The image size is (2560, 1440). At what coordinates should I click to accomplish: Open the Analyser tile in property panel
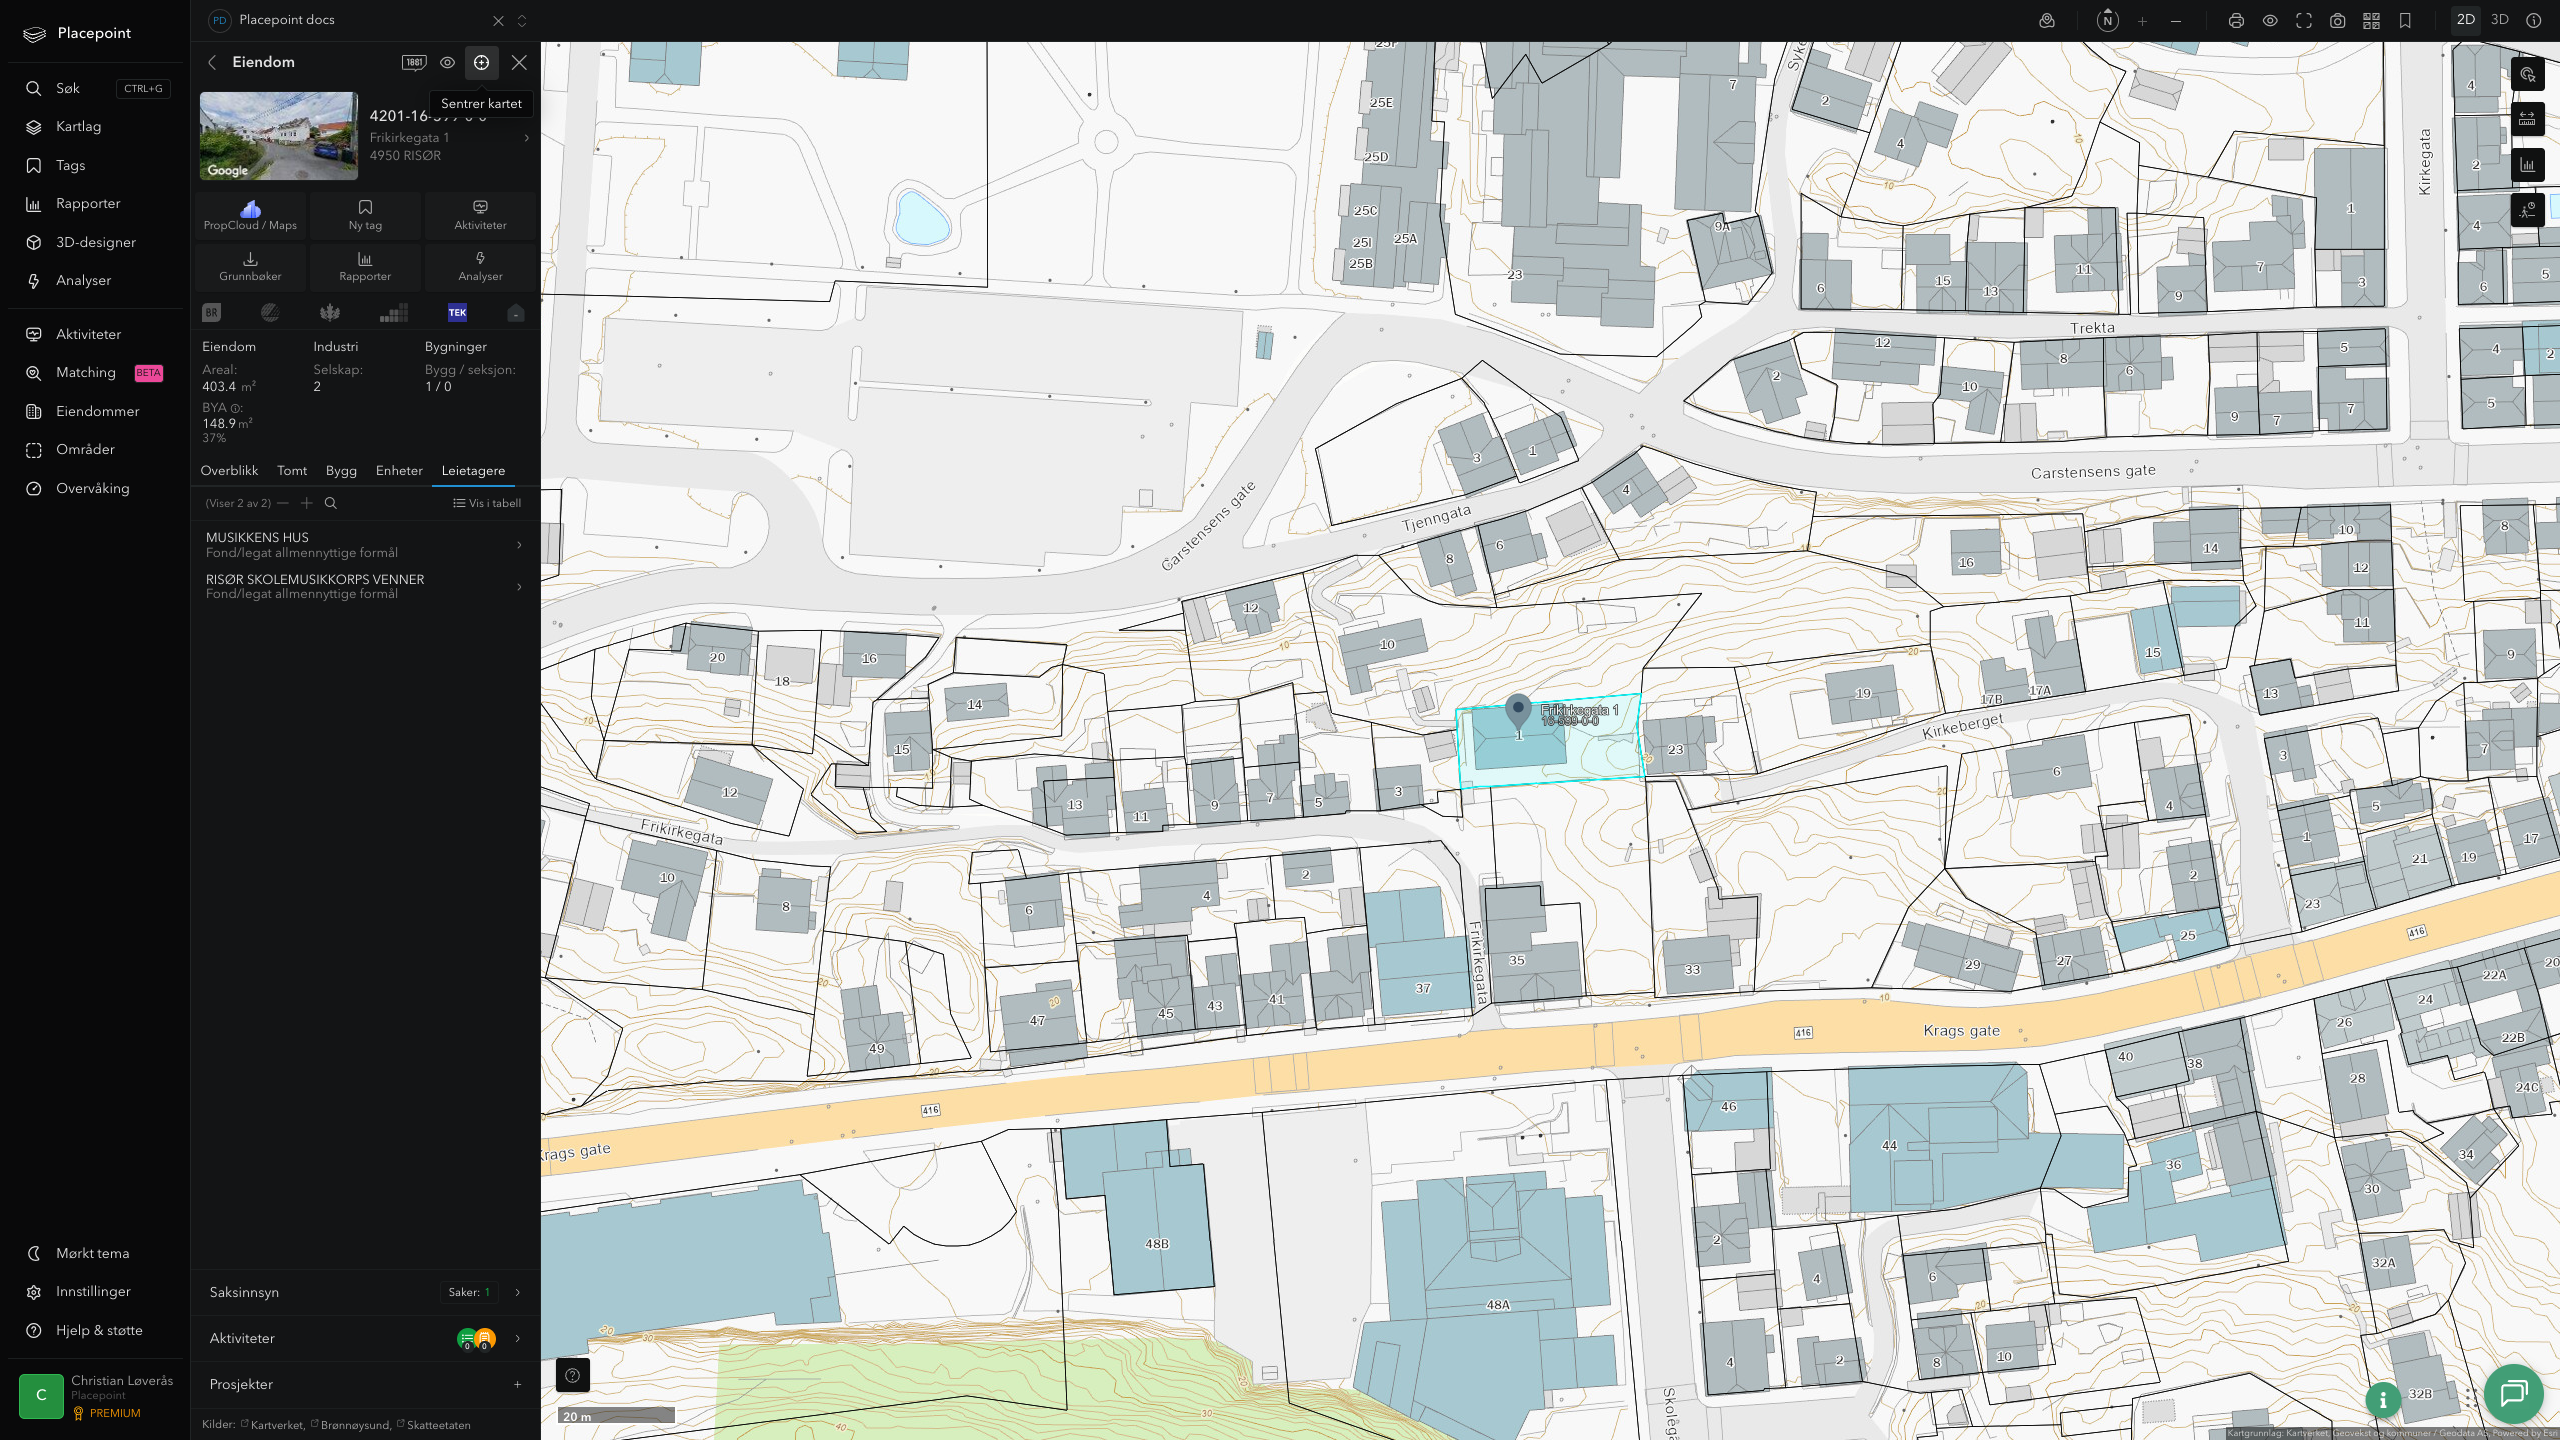[480, 267]
